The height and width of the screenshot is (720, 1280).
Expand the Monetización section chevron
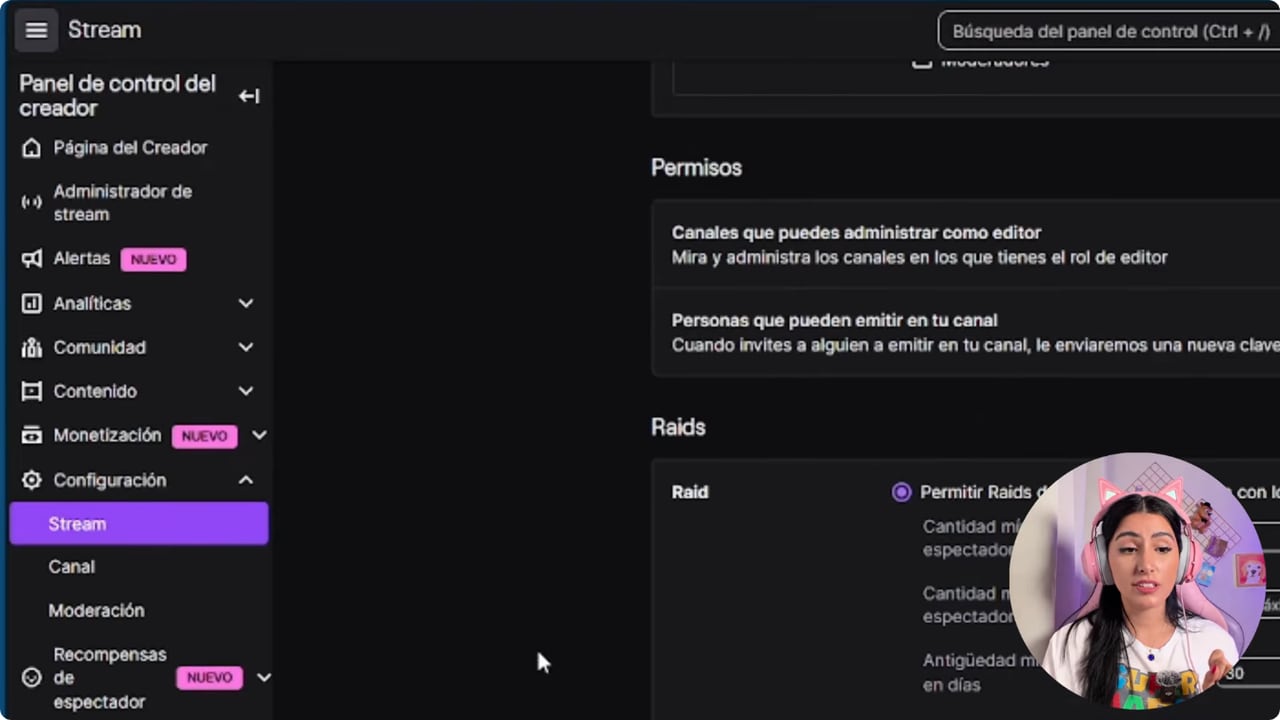click(259, 435)
